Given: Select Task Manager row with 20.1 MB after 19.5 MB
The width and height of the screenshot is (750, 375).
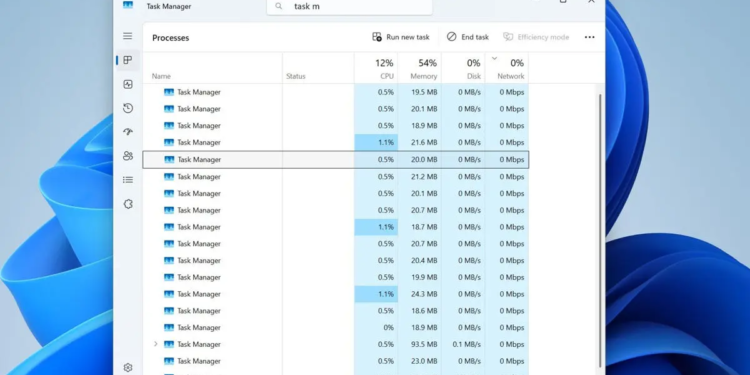Looking at the screenshot, I should click(x=336, y=109).
